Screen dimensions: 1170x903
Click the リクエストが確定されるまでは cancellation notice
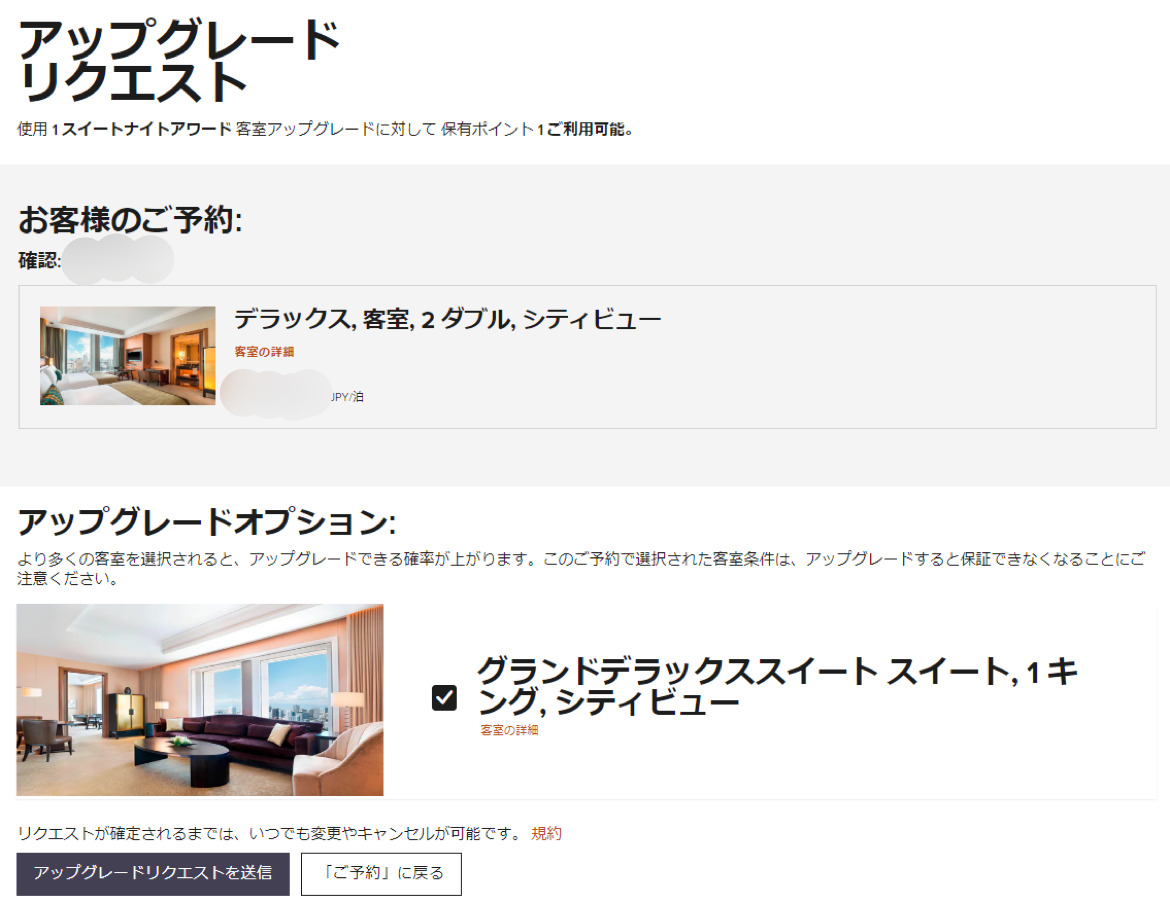point(270,833)
